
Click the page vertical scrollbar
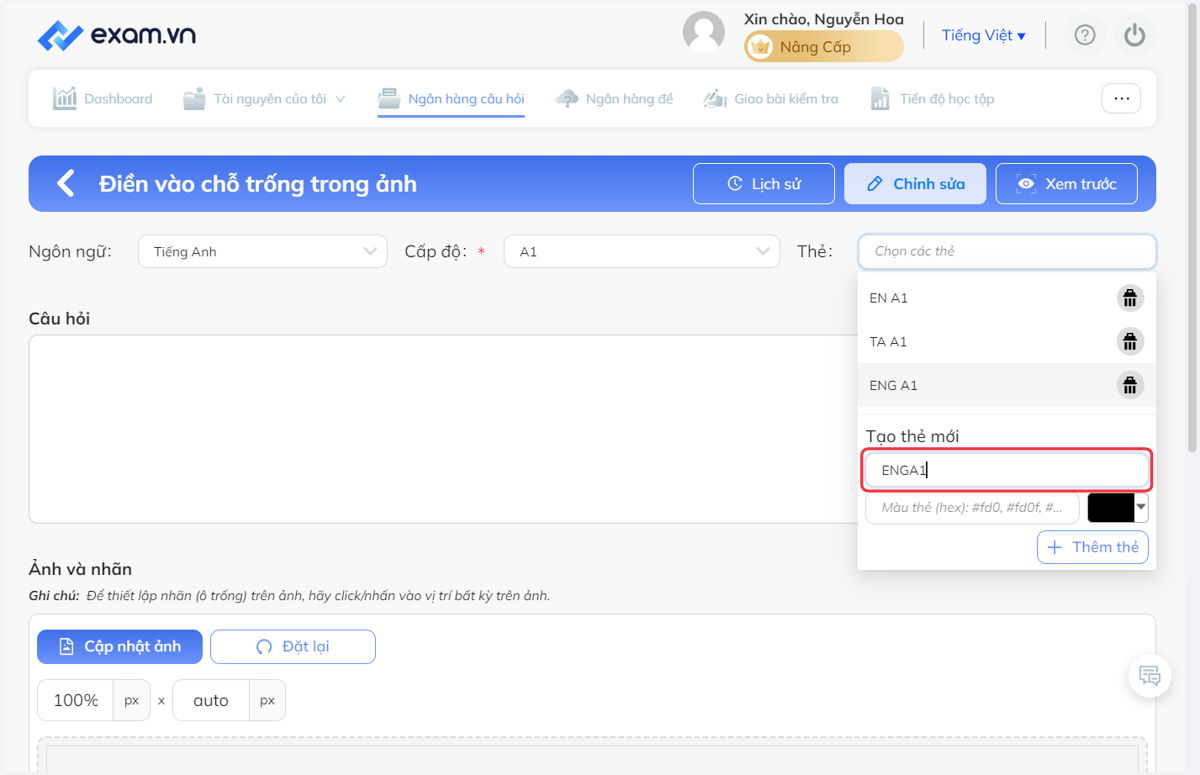pyautogui.click(x=1192, y=230)
